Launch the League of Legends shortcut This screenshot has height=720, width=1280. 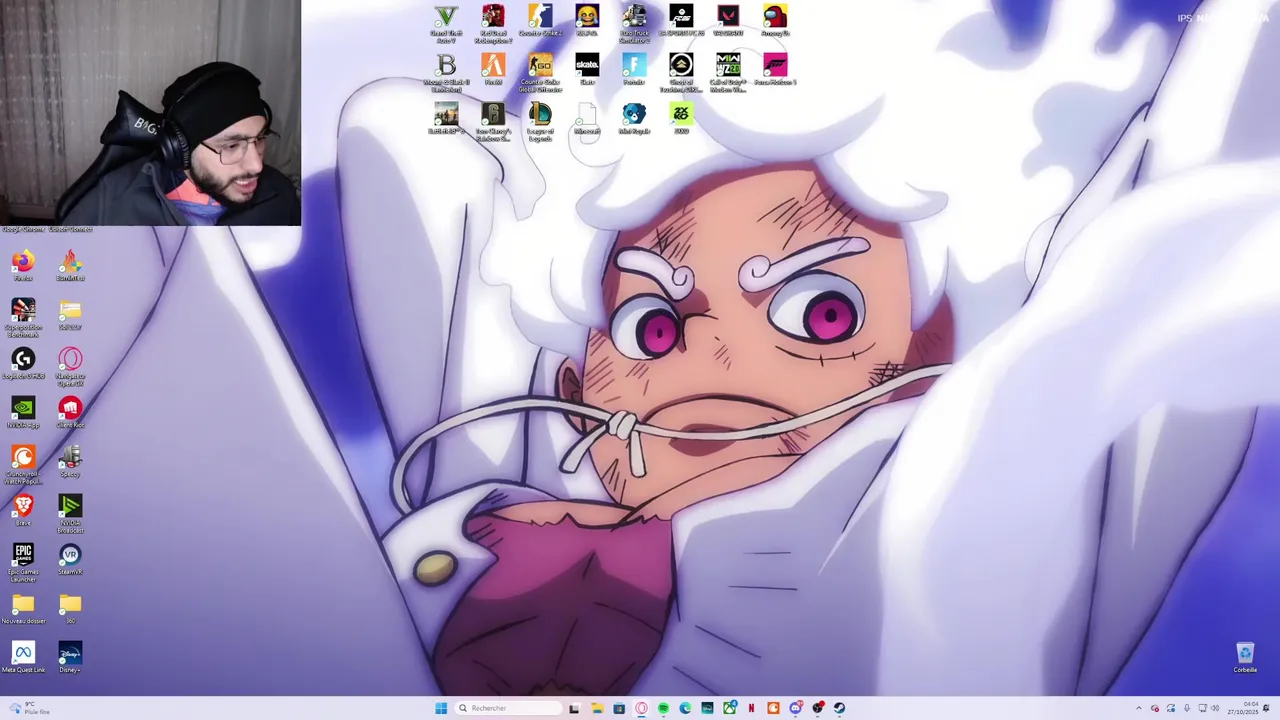pyautogui.click(x=540, y=122)
